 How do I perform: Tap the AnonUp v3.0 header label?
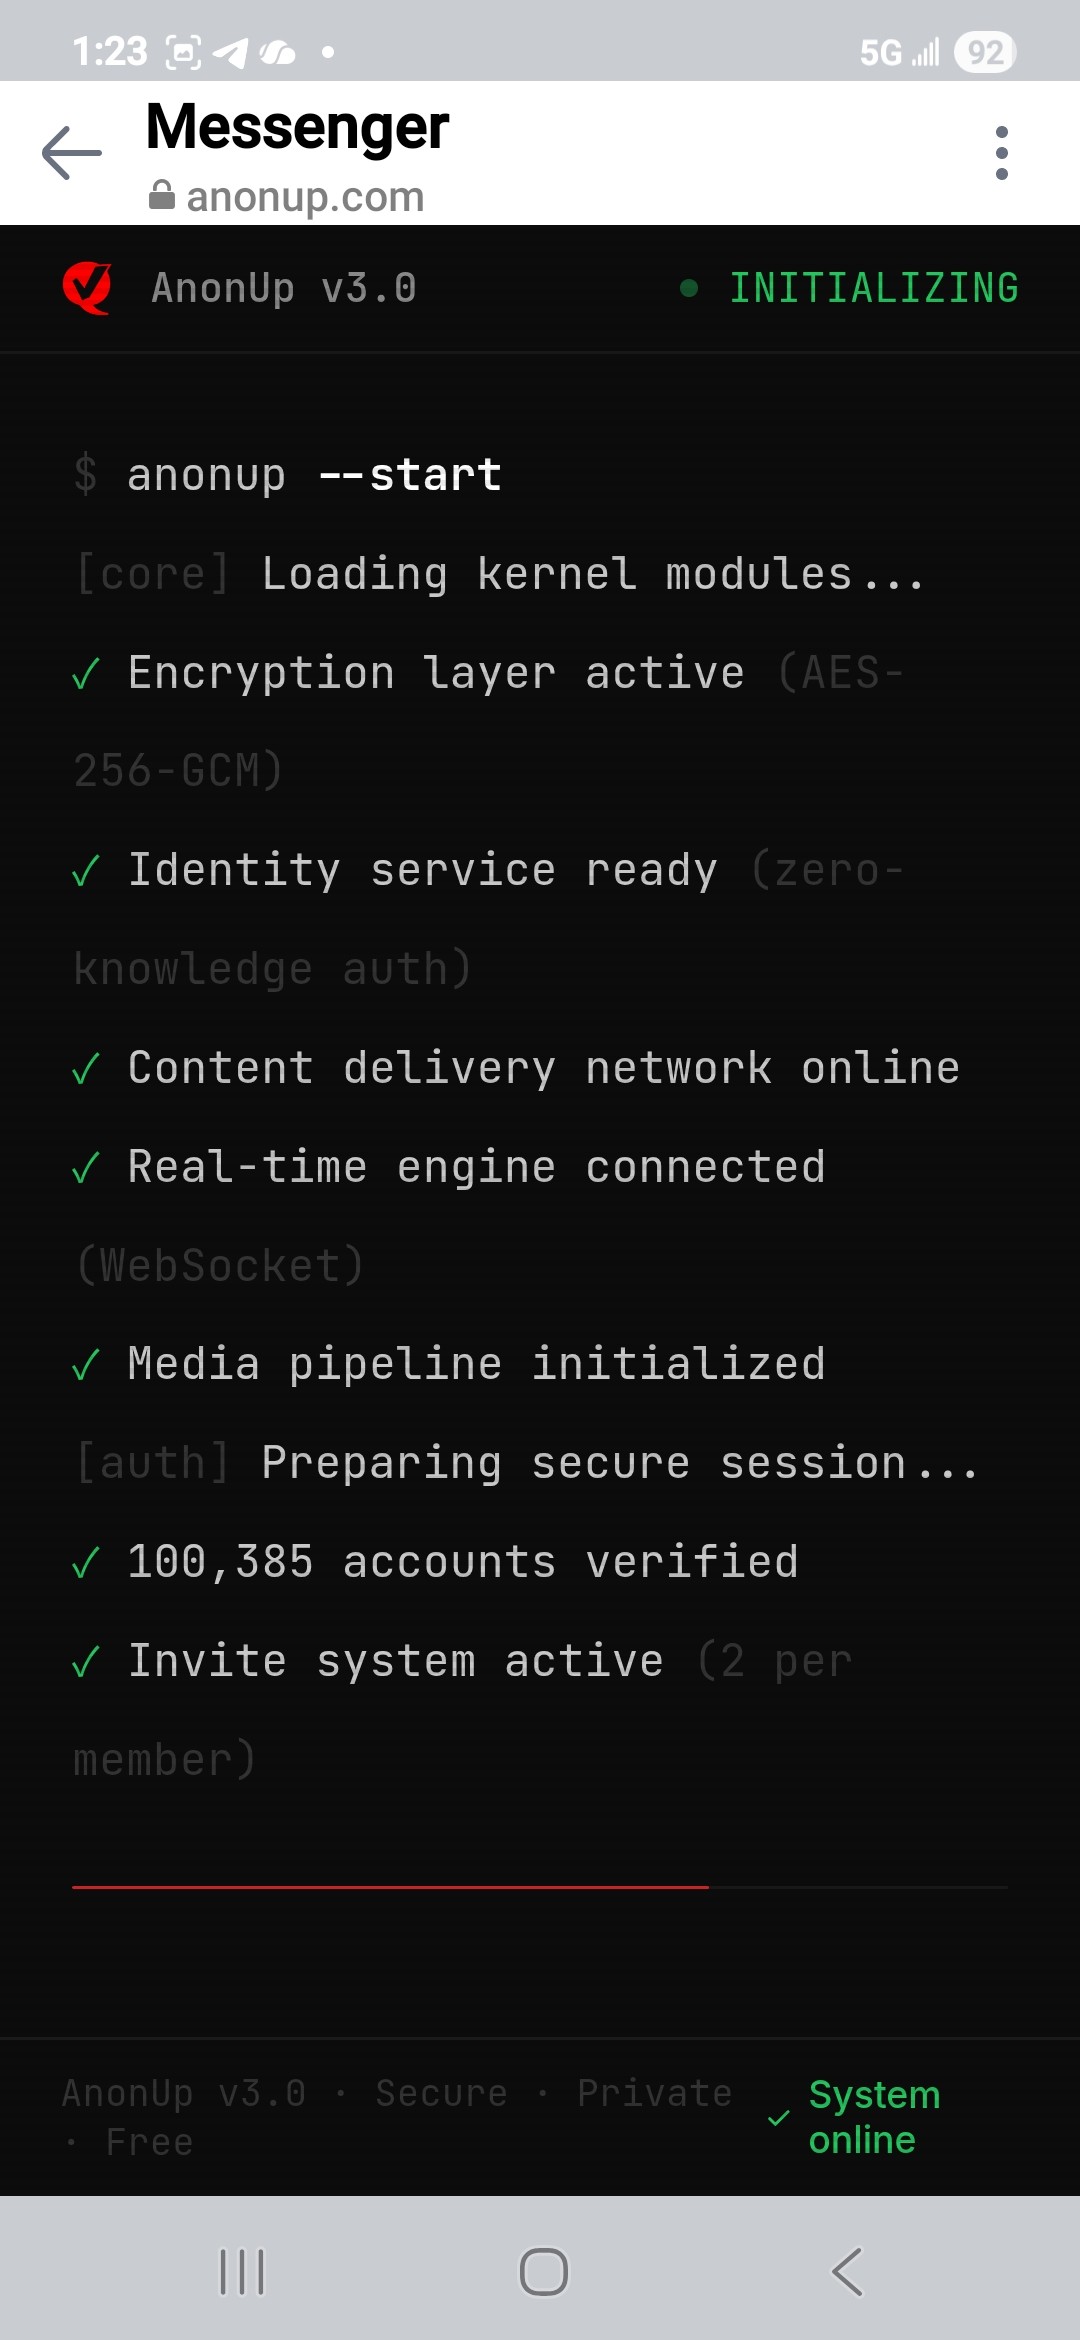[283, 288]
